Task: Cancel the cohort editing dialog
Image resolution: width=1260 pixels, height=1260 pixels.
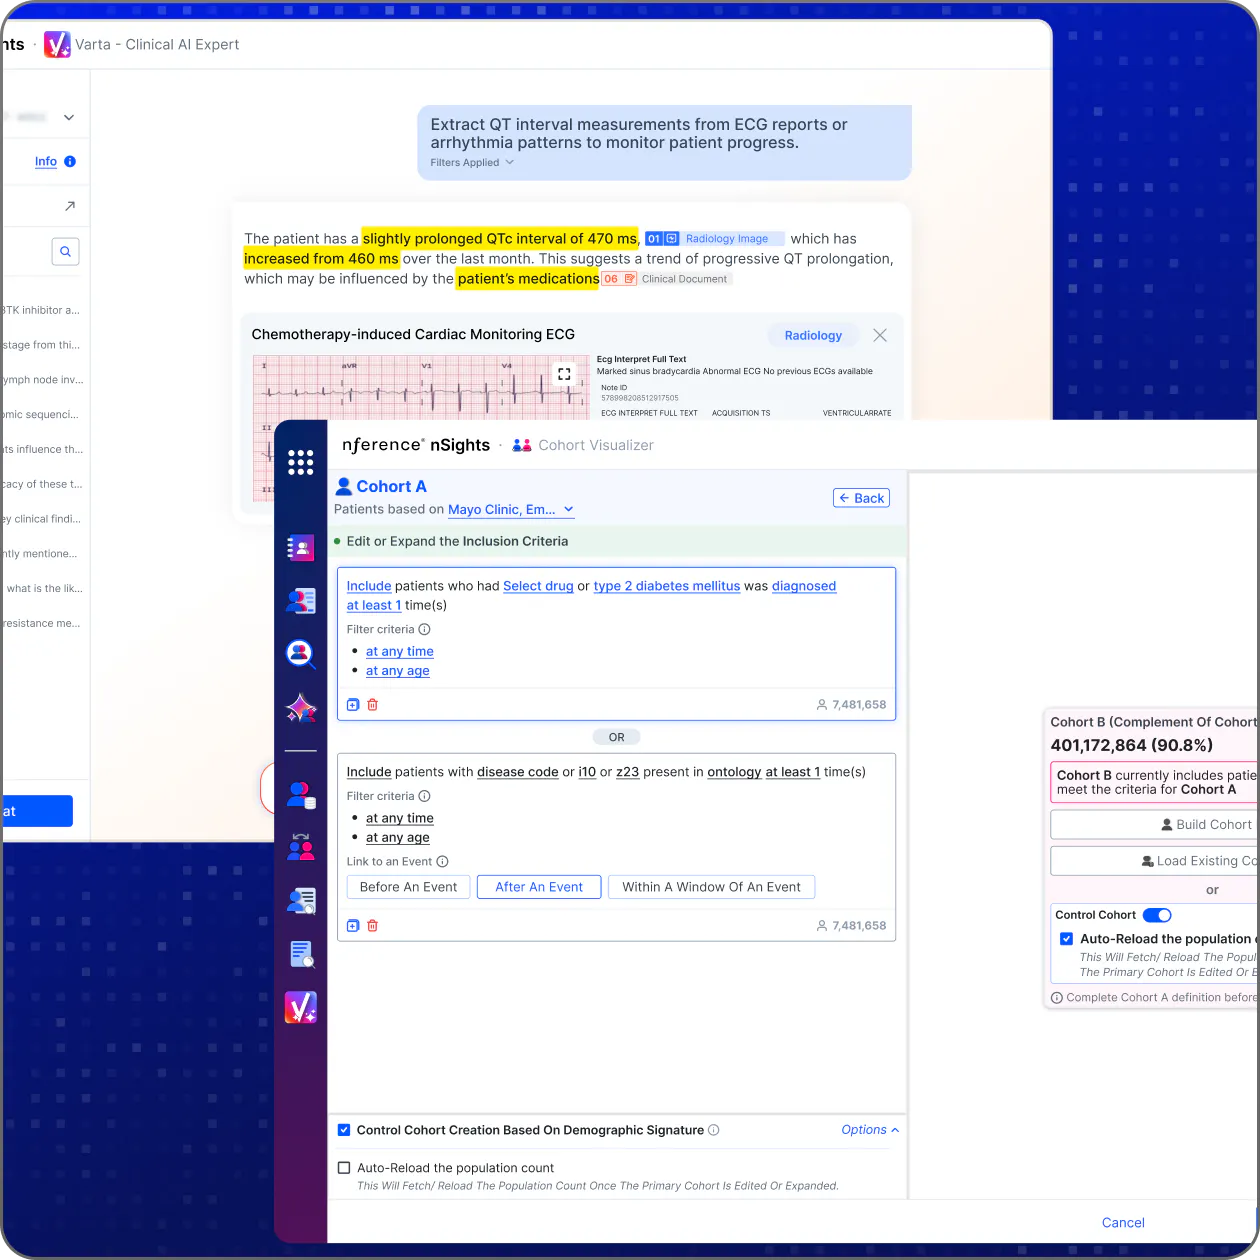Action: pyautogui.click(x=1123, y=1222)
